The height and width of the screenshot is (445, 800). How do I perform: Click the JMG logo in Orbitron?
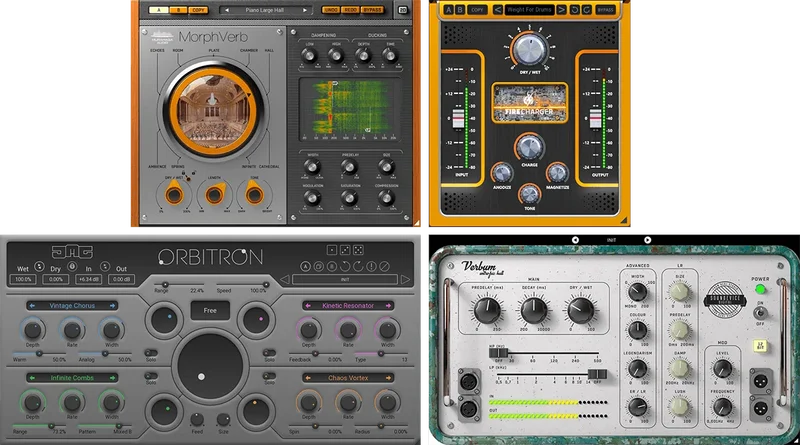(72, 252)
